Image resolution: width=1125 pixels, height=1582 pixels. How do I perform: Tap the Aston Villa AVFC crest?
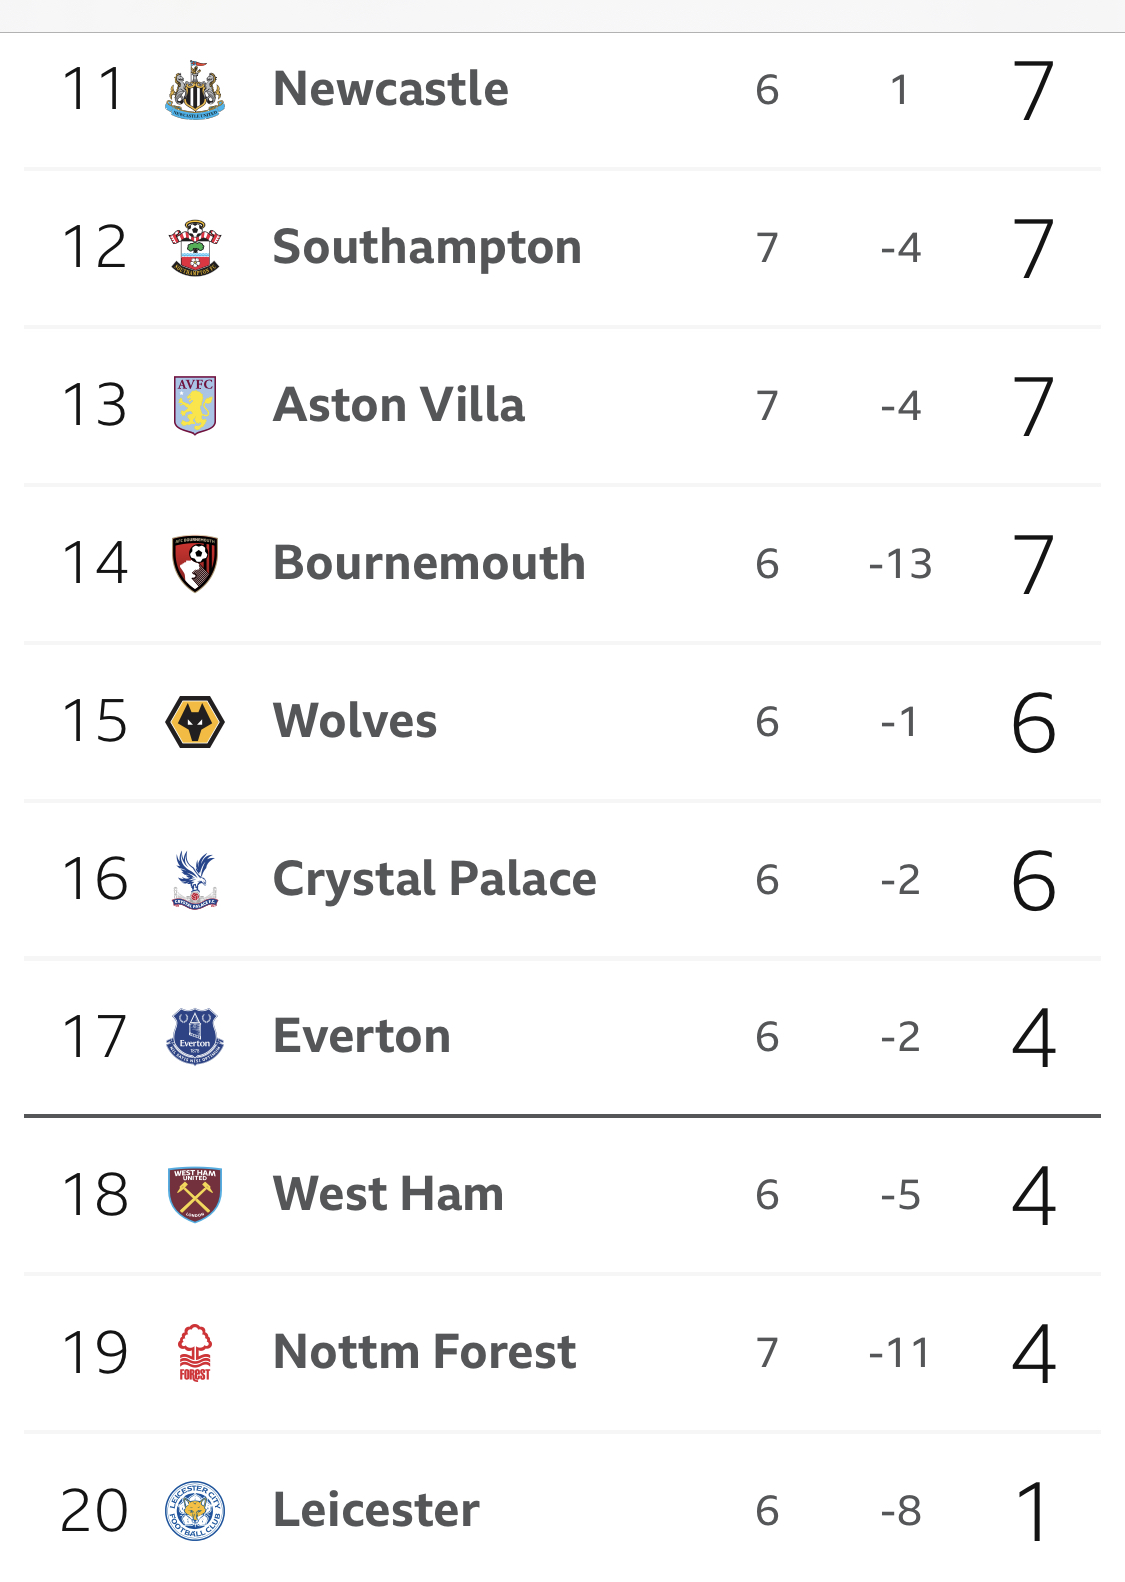[195, 405]
